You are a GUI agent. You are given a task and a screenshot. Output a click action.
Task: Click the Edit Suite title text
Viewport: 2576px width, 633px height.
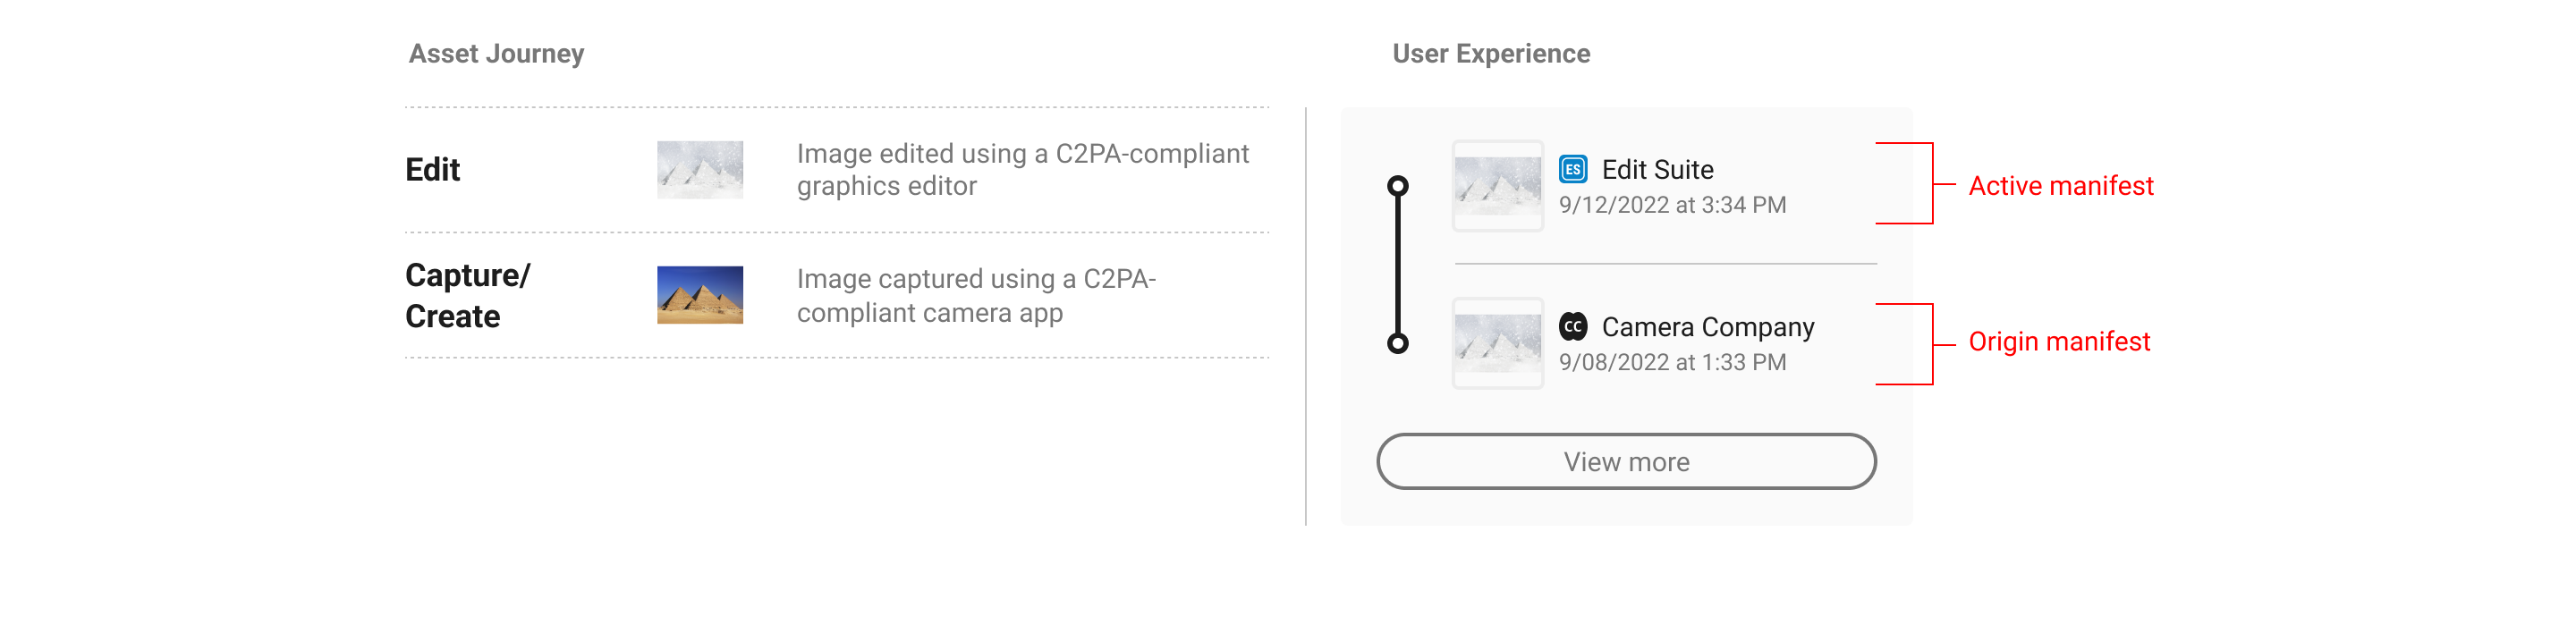(x=1657, y=170)
